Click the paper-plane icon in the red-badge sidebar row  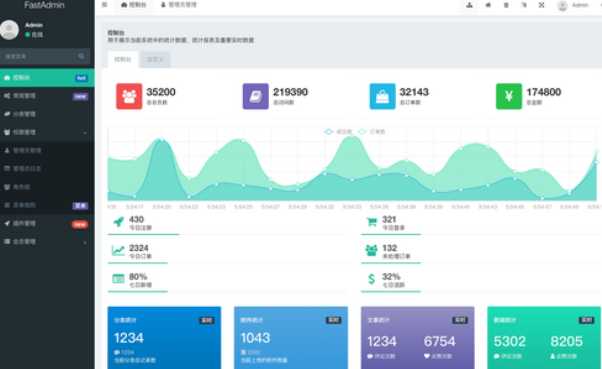pos(7,223)
